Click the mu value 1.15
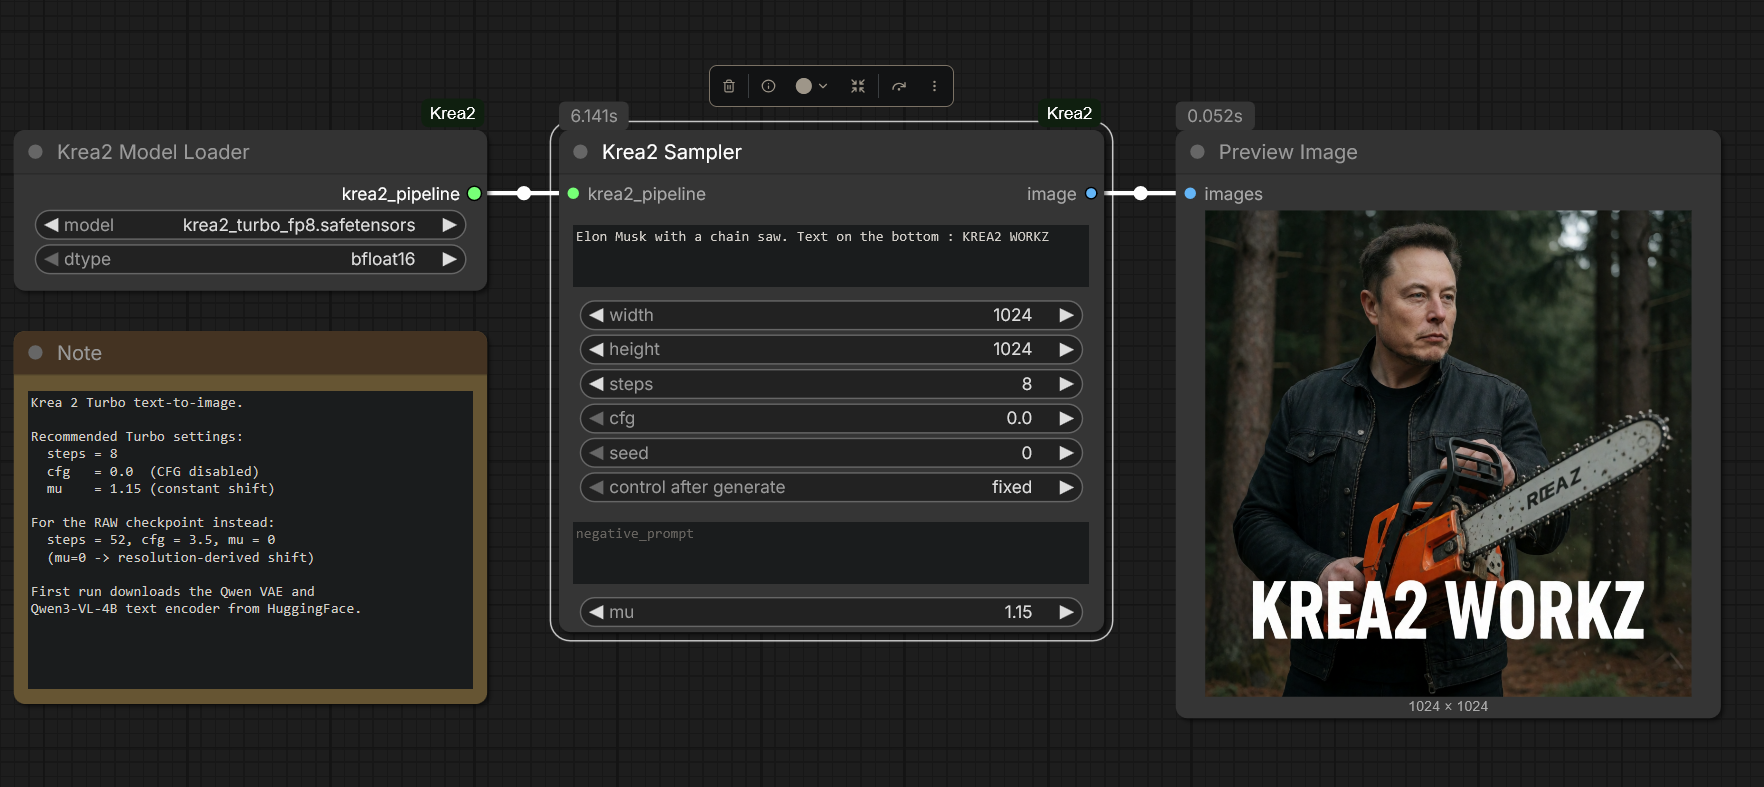Screen dimensions: 1764x787 click(1018, 612)
